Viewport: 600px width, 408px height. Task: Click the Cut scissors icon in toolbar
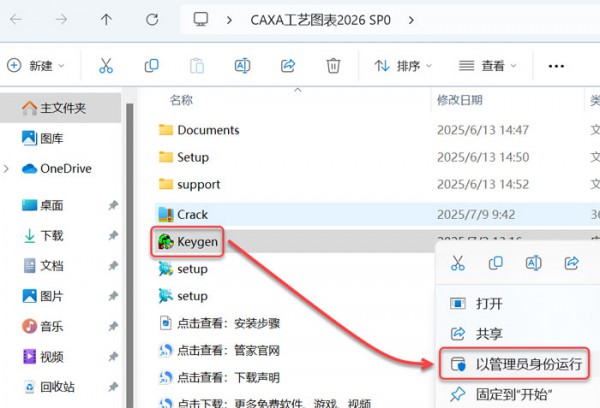[106, 66]
